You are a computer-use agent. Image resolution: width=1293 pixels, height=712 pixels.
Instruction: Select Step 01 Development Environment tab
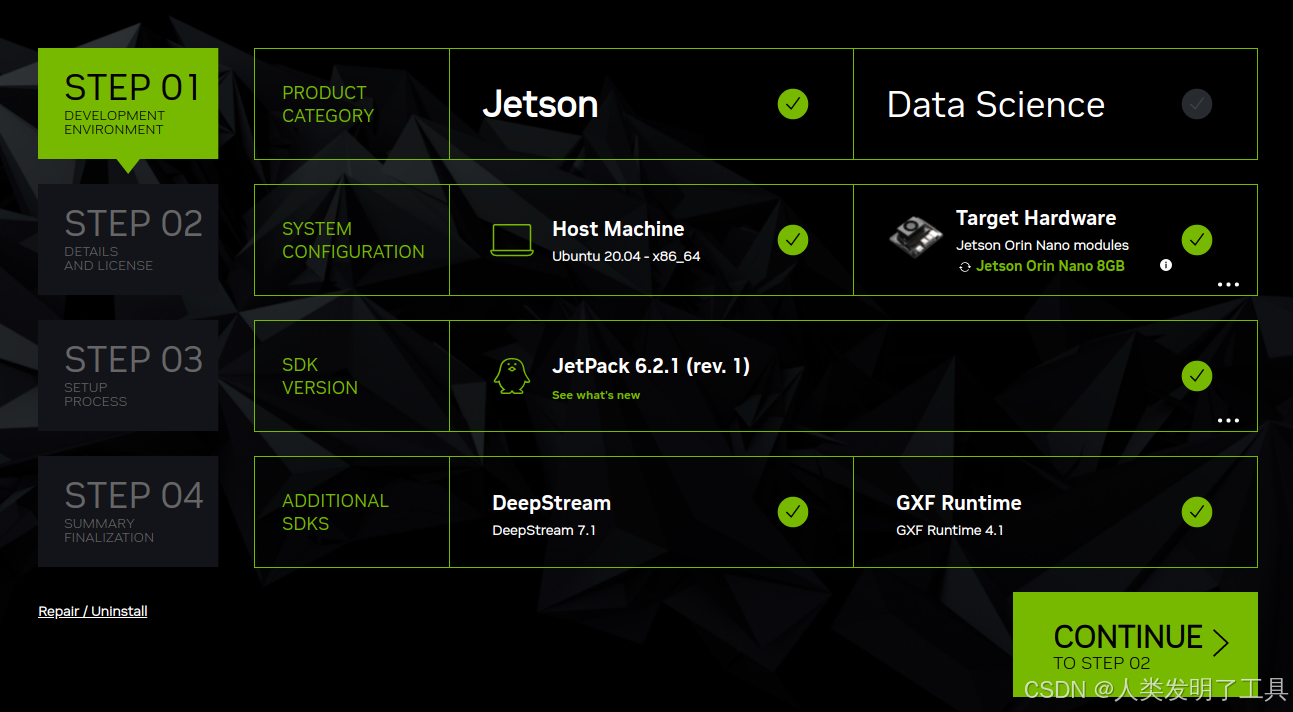128,104
